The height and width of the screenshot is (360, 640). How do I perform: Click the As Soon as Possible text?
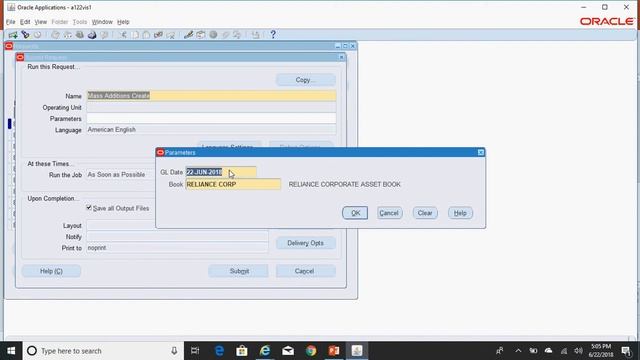[x=116, y=175]
